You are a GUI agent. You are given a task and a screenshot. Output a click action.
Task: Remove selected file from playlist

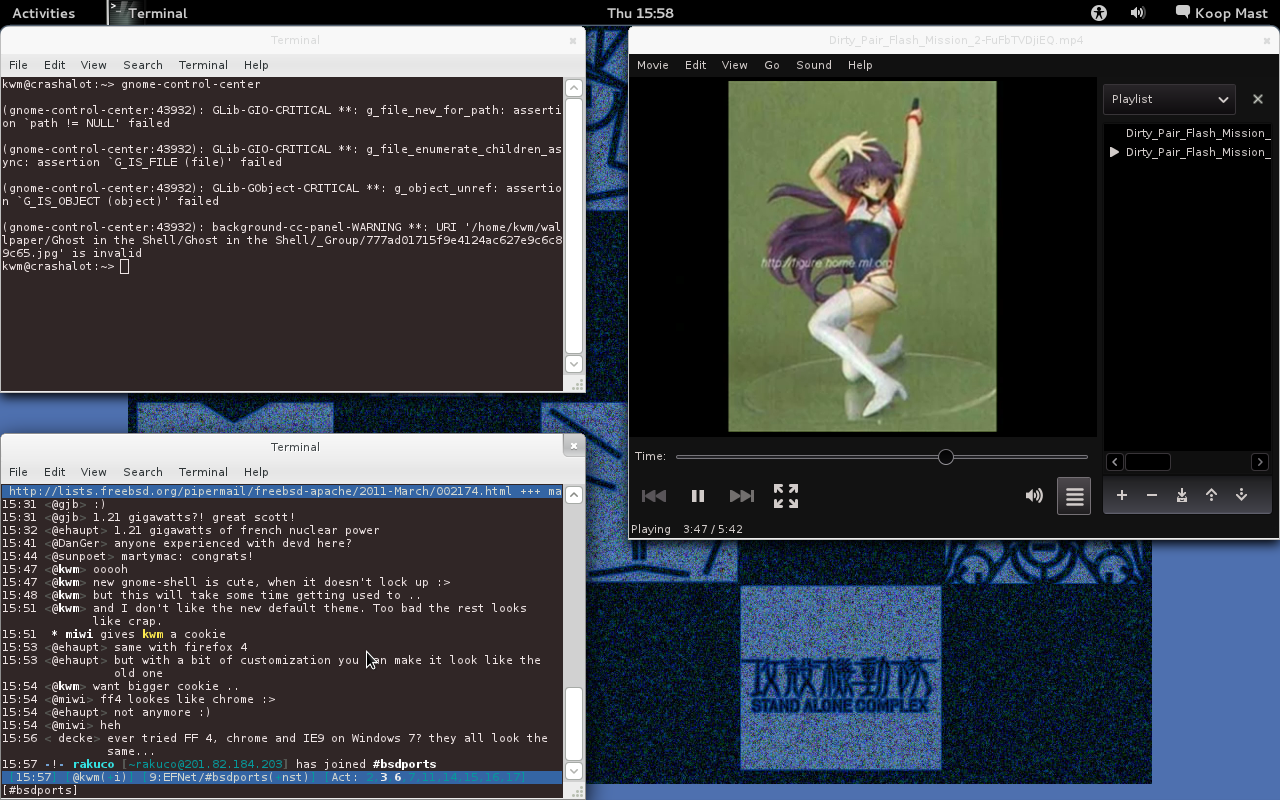(1152, 495)
